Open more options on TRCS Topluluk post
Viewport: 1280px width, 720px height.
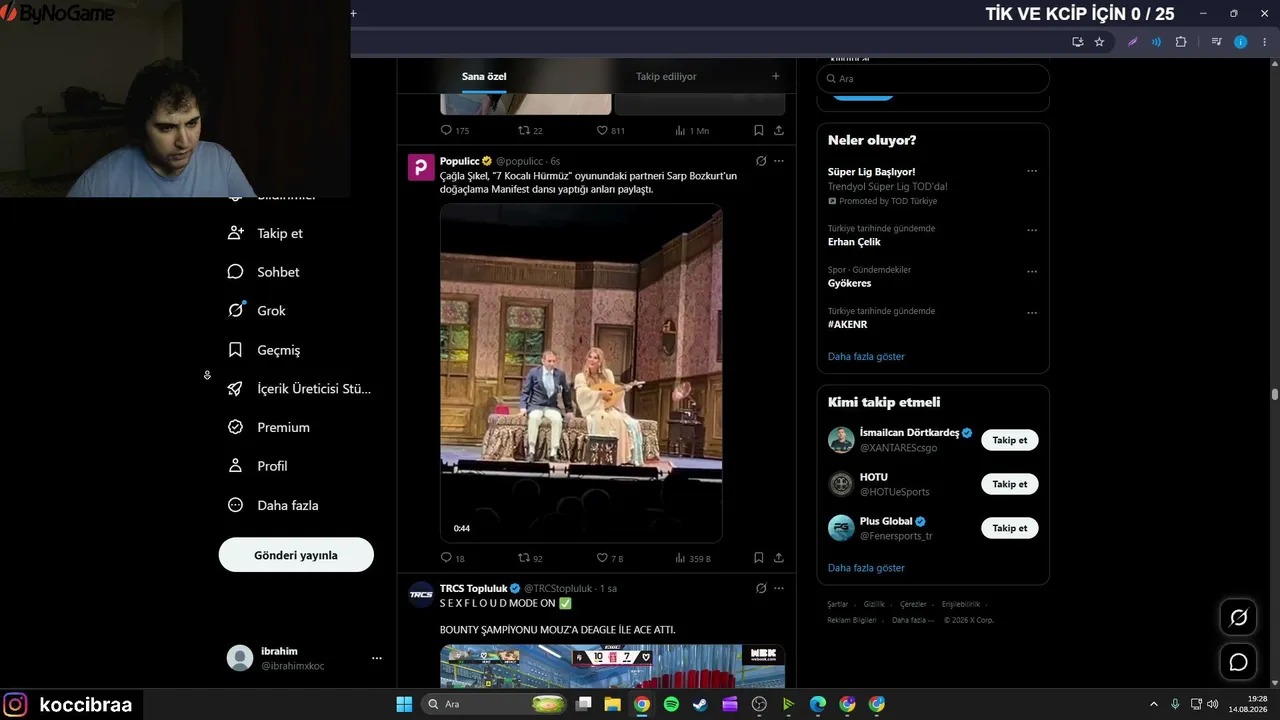pyautogui.click(x=779, y=588)
